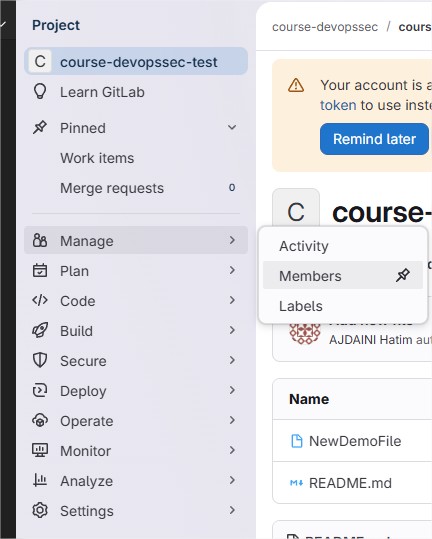Click the Merge requests count badge 0

[x=232, y=188]
